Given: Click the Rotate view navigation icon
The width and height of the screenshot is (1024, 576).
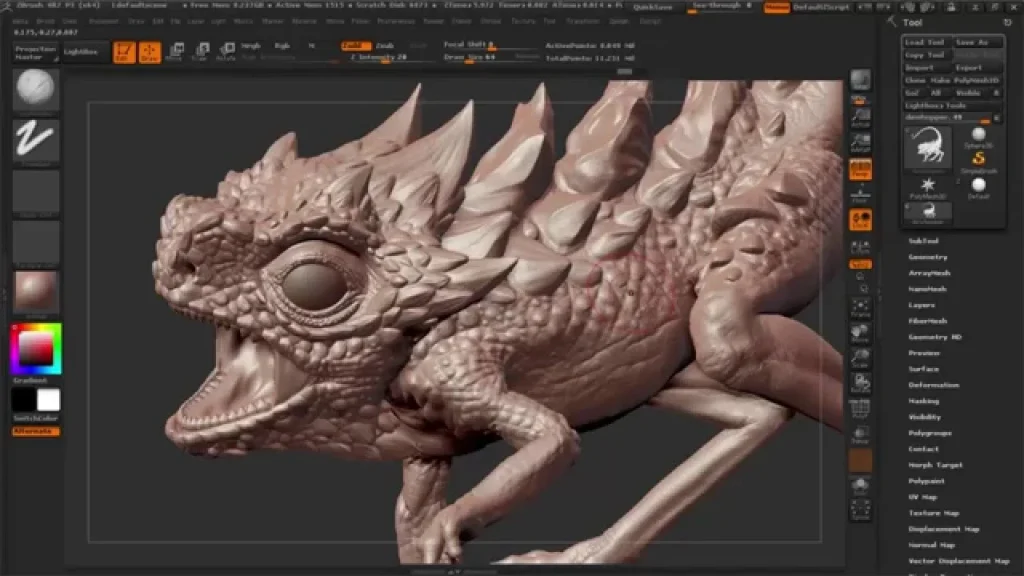Looking at the screenshot, I should tap(860, 384).
